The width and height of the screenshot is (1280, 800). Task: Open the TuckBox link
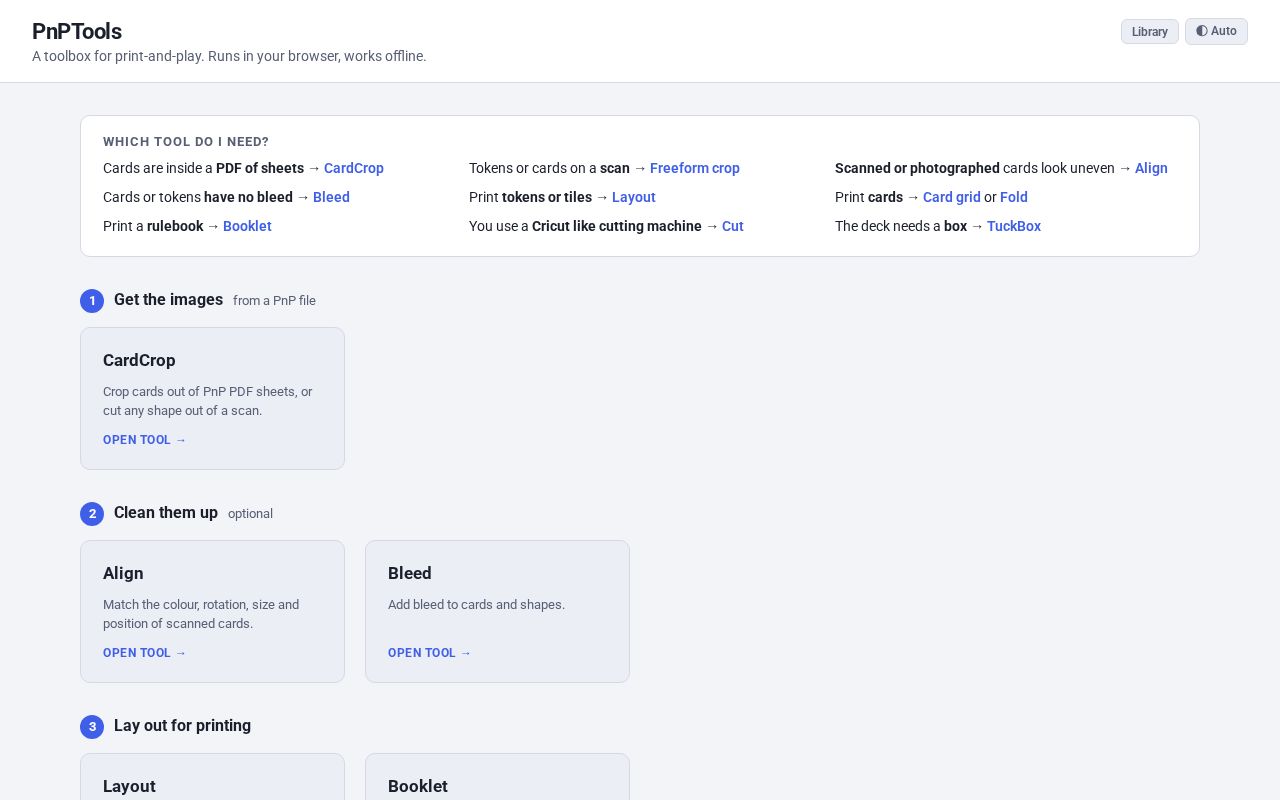1014,226
